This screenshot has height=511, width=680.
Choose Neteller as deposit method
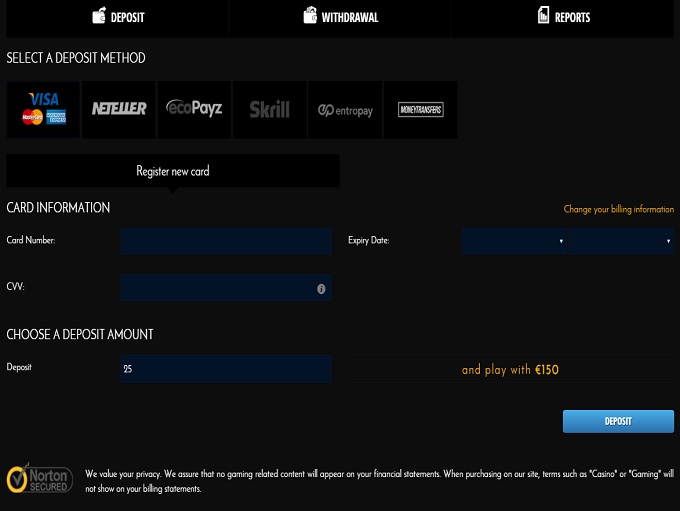[119, 109]
